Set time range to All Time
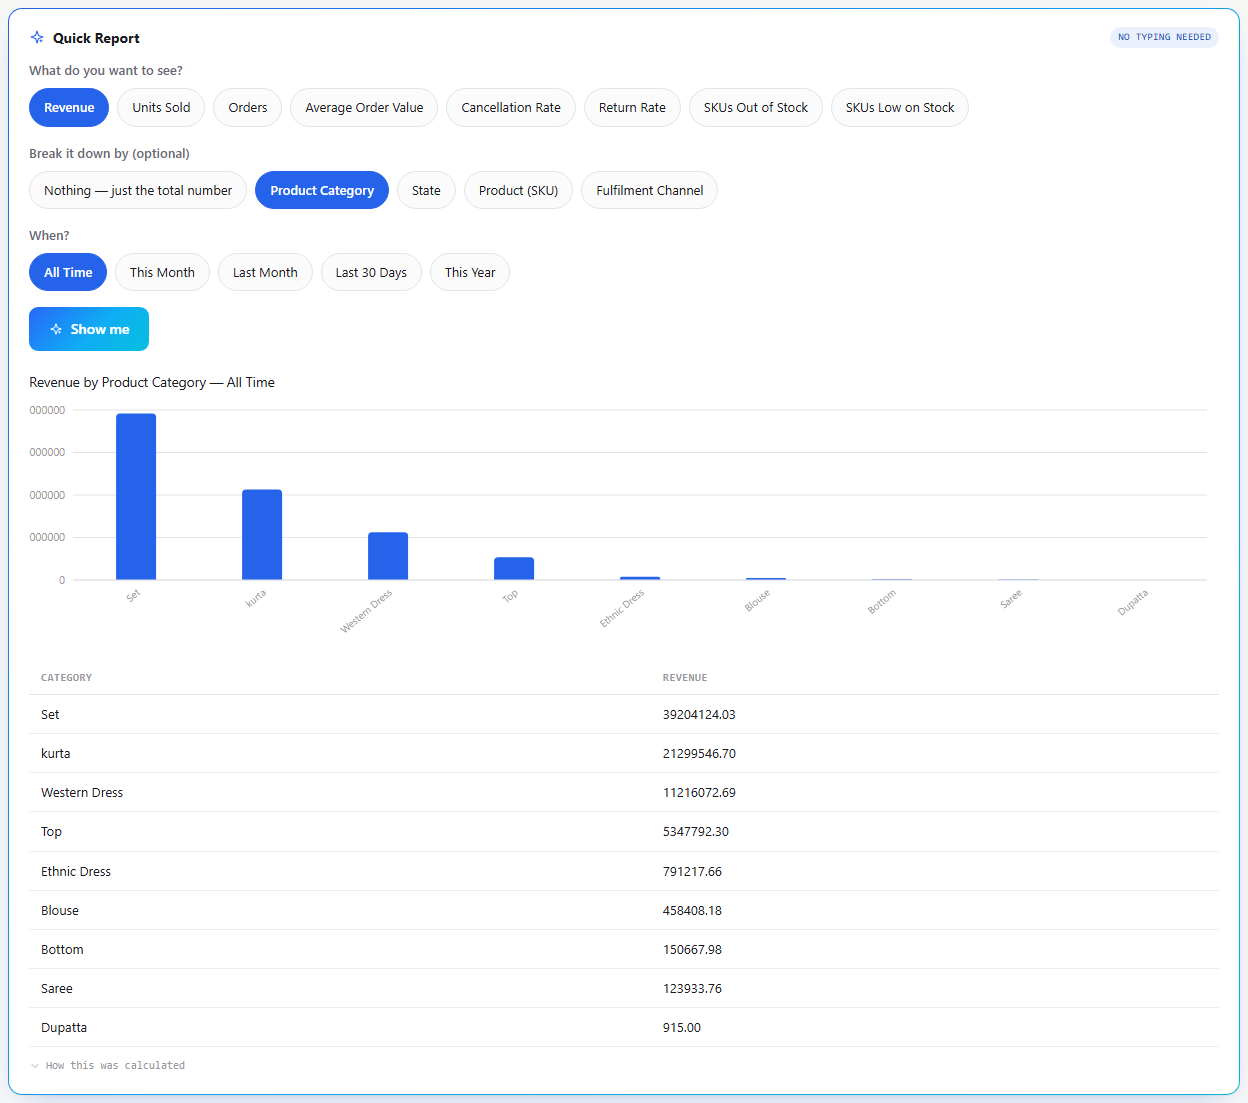This screenshot has height=1103, width=1248. coord(68,272)
